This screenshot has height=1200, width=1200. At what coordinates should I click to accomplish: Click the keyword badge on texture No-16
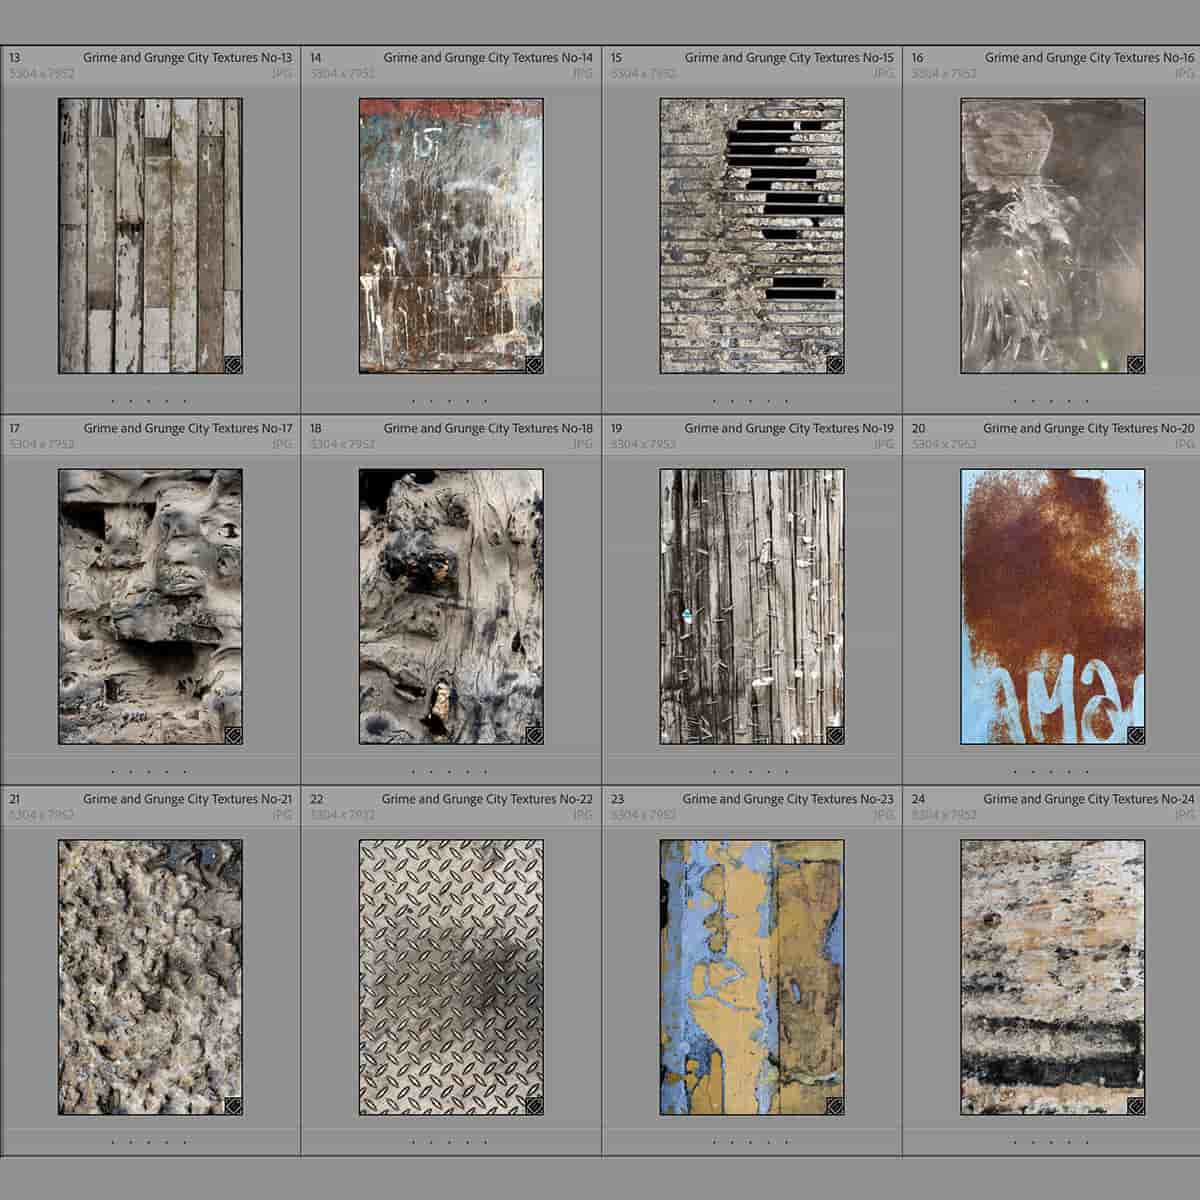(1135, 363)
